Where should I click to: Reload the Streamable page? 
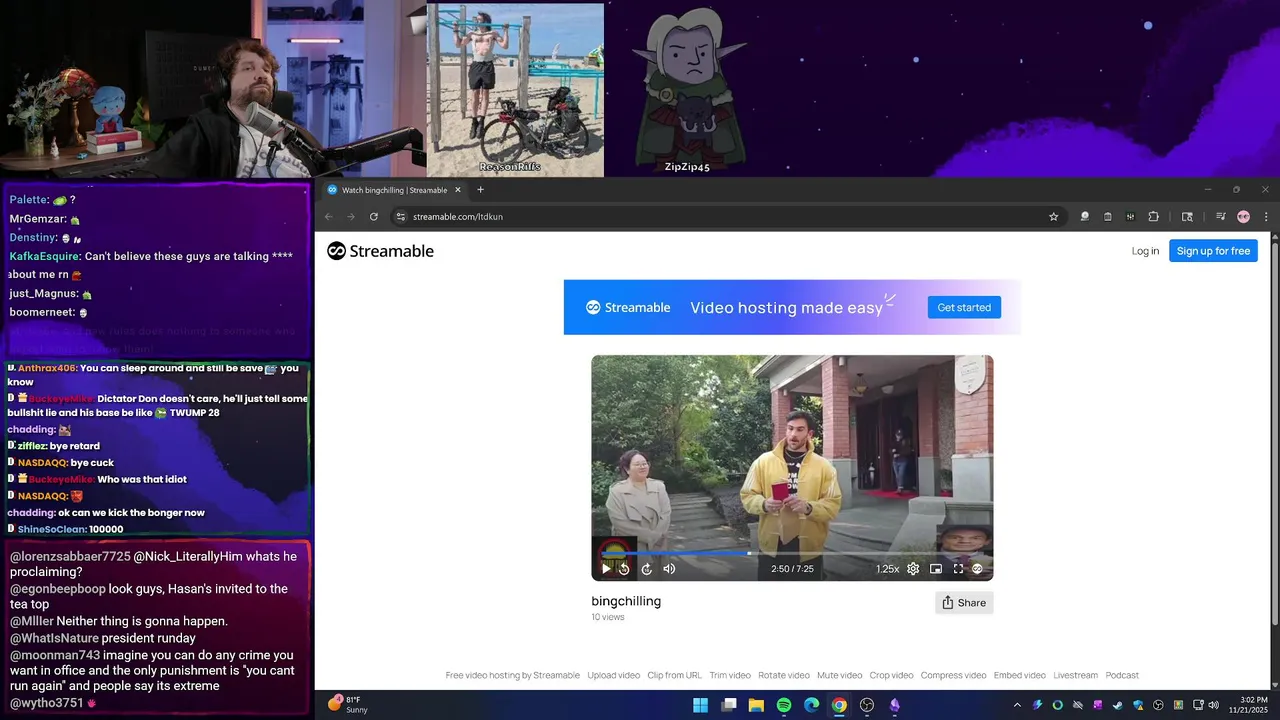374,216
